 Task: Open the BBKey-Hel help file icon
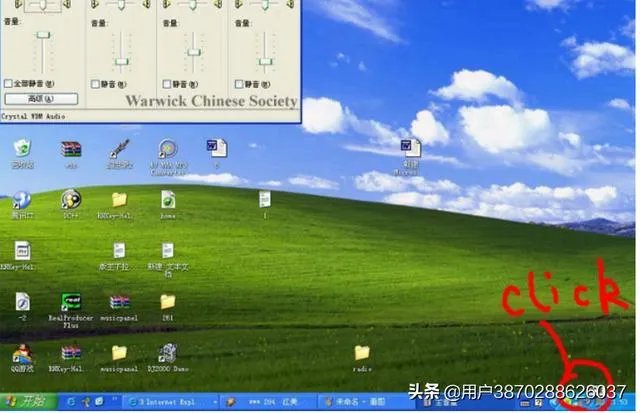point(22,251)
